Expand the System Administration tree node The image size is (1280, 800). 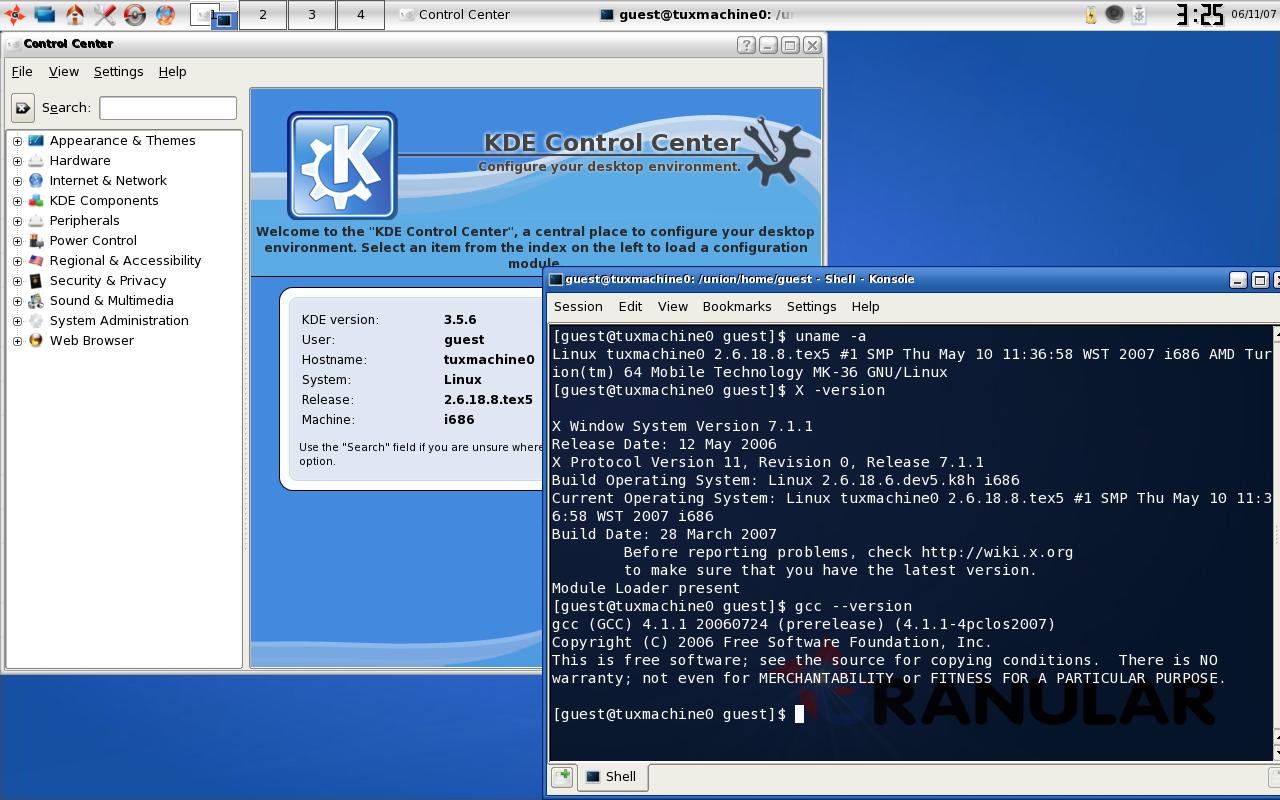tap(17, 321)
